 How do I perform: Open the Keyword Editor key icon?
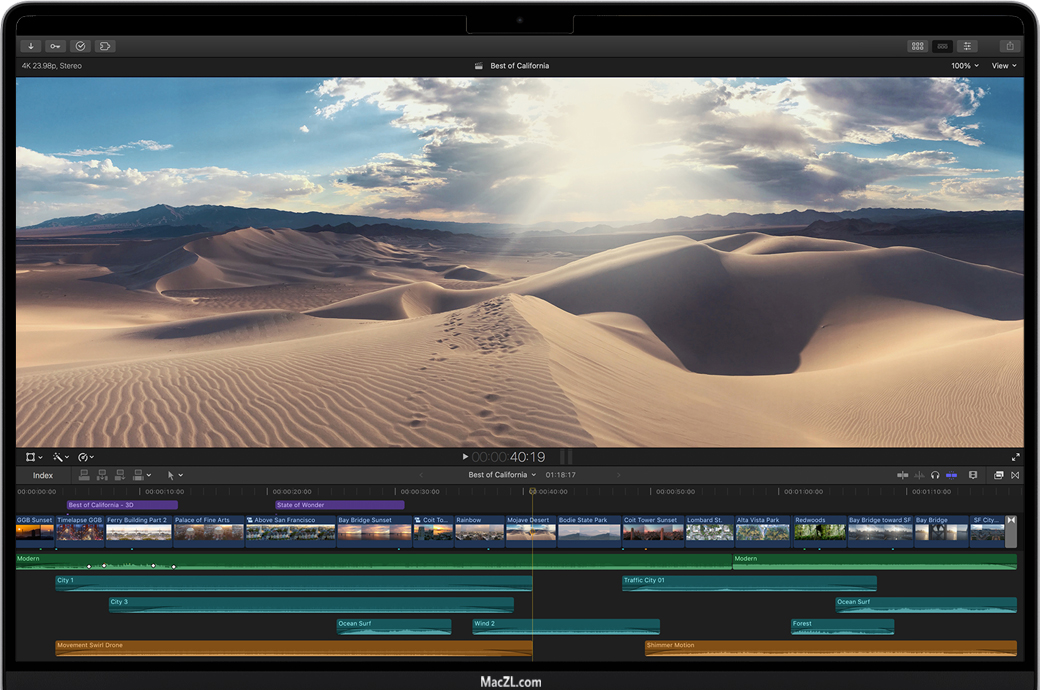click(x=55, y=46)
